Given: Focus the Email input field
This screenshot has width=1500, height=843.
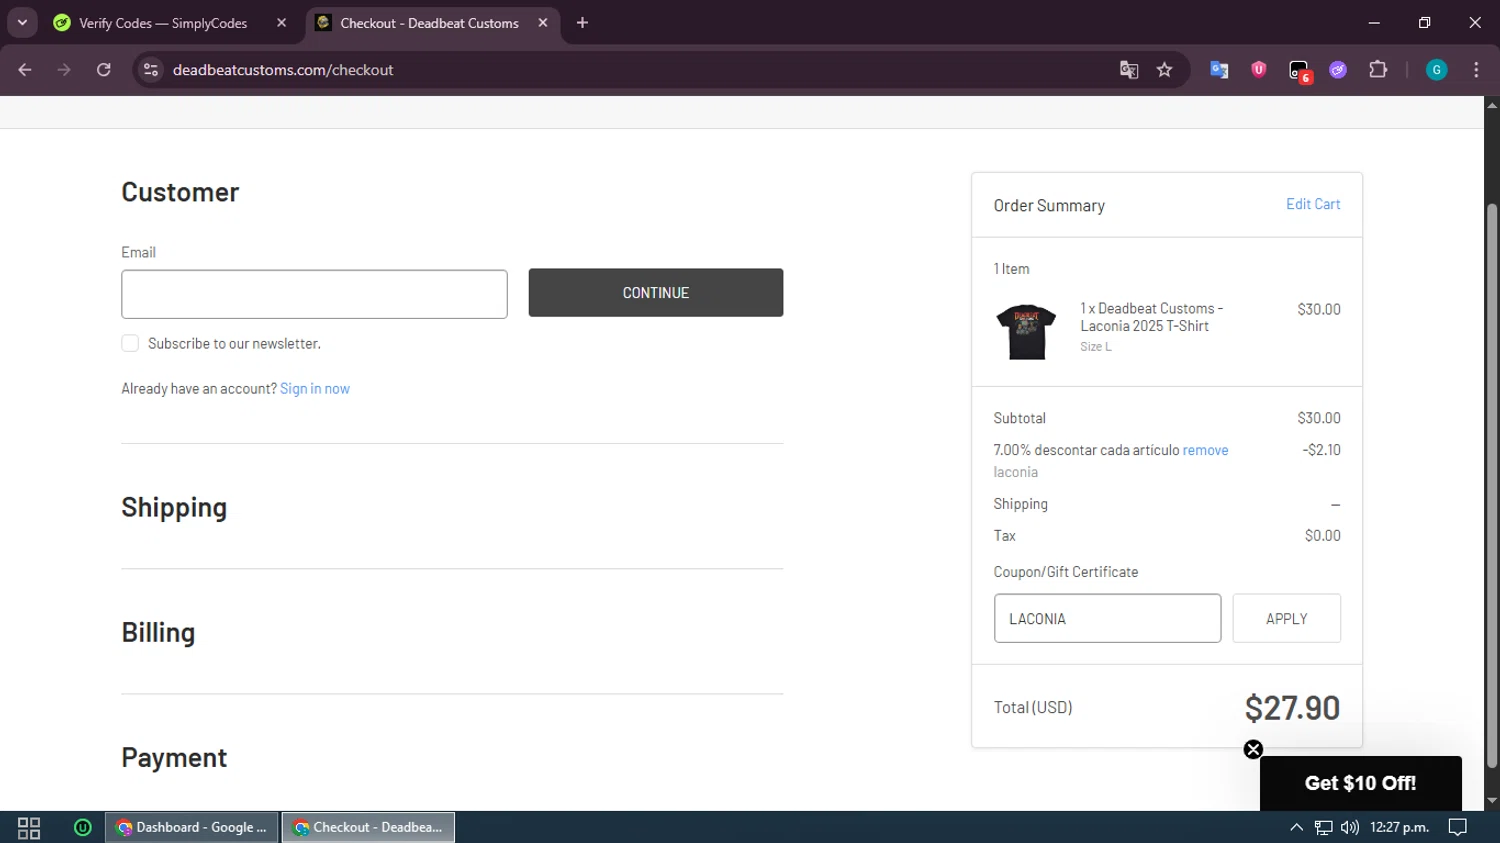Looking at the screenshot, I should point(314,294).
